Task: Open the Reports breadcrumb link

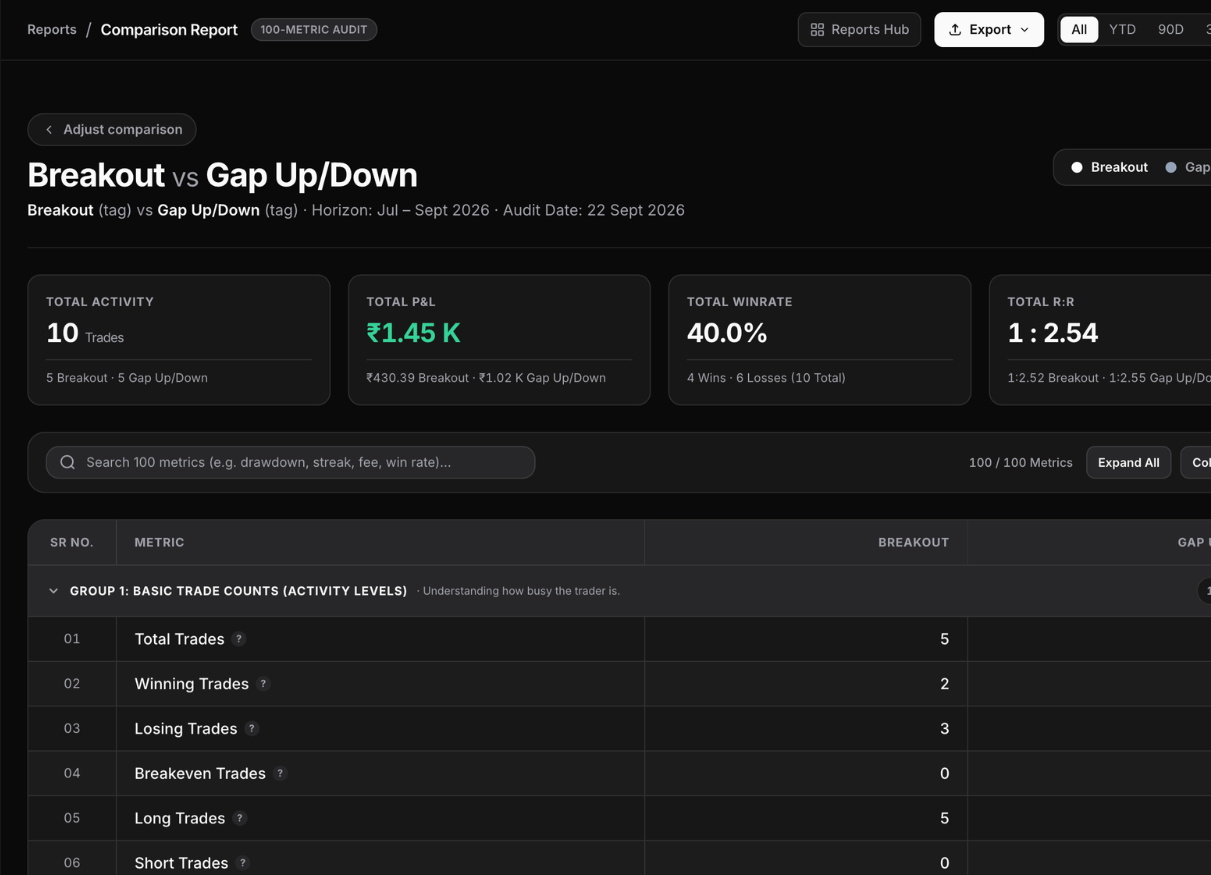Action: click(52, 29)
